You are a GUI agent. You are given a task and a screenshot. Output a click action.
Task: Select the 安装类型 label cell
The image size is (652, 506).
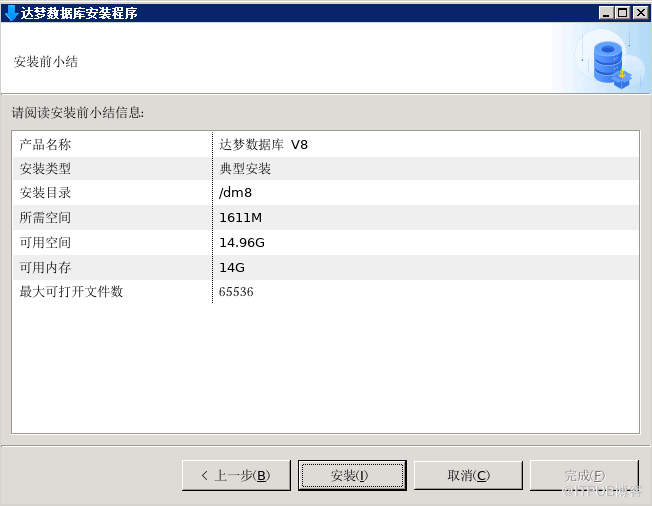[45, 169]
